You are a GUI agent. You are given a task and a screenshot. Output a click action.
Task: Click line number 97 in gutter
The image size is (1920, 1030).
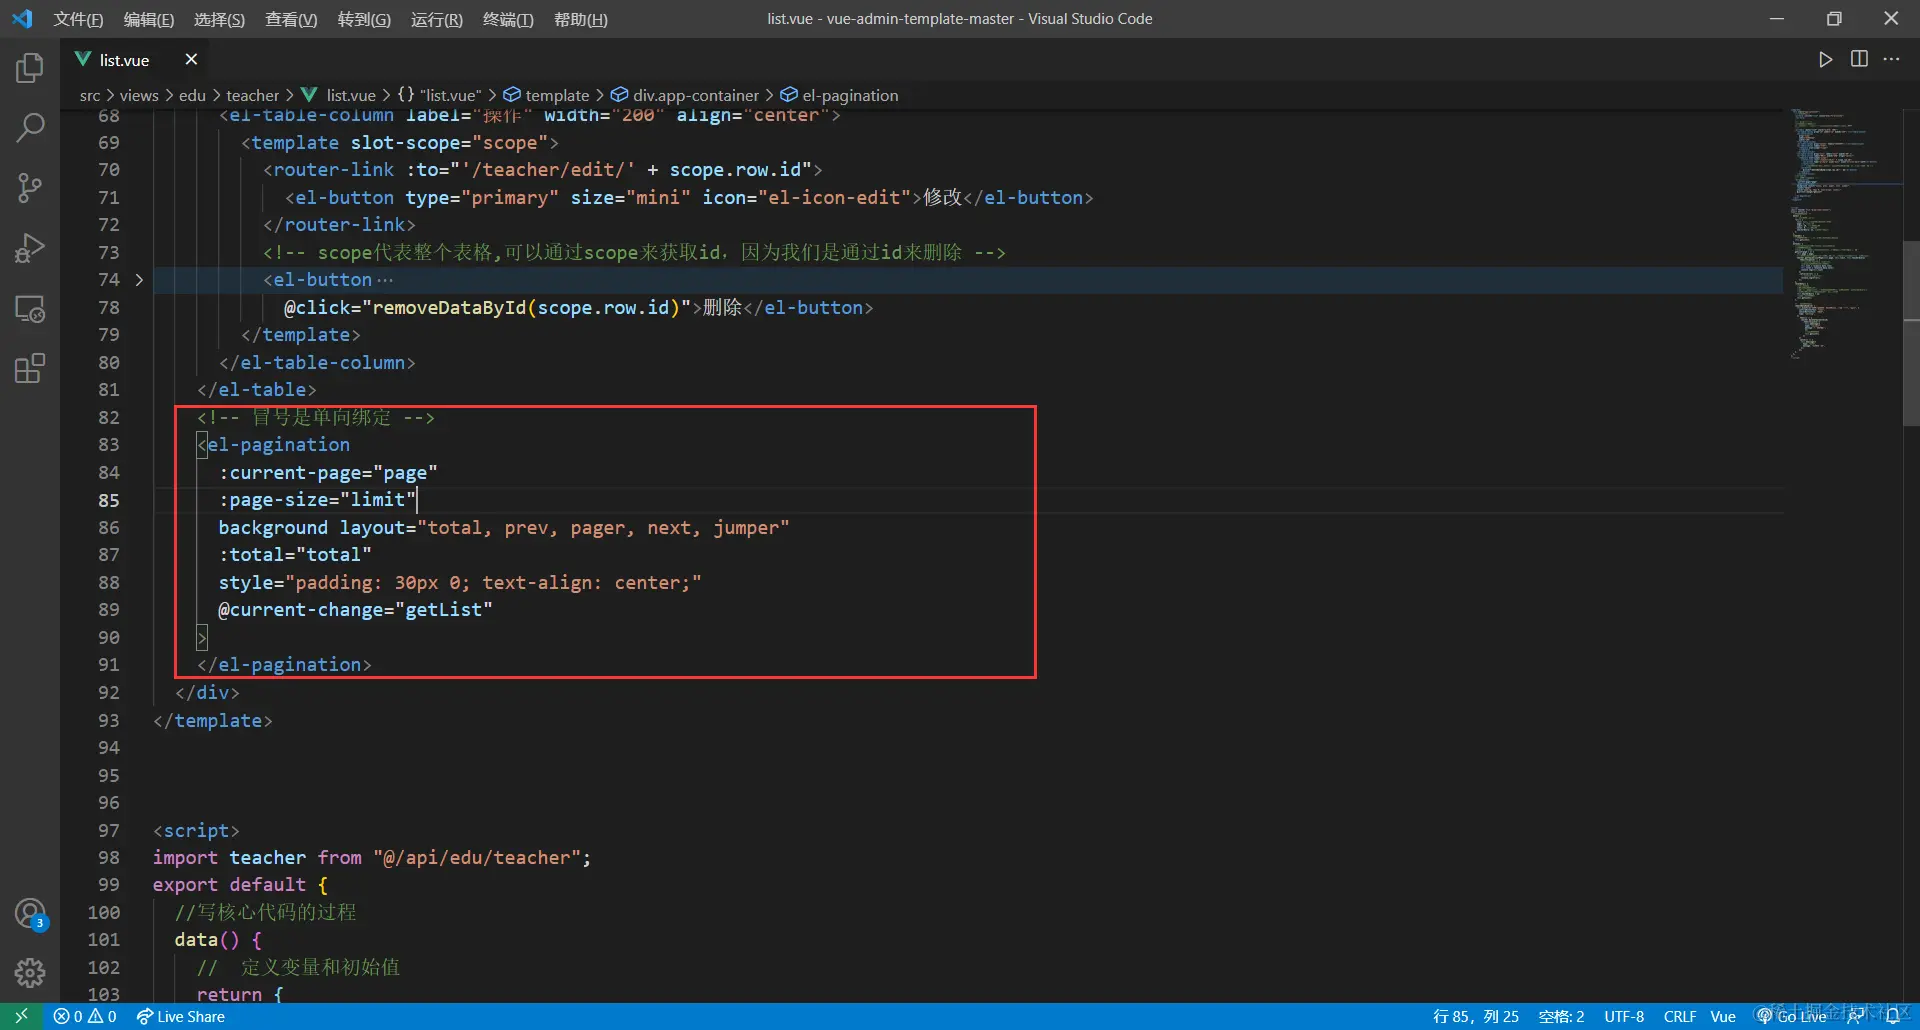[x=108, y=831]
